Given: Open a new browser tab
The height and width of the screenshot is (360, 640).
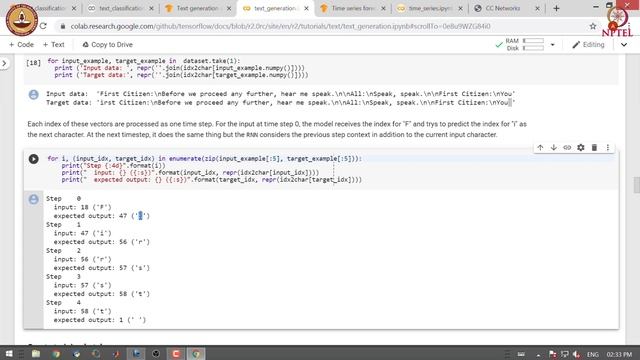Looking at the screenshot, I should tap(556, 8).
